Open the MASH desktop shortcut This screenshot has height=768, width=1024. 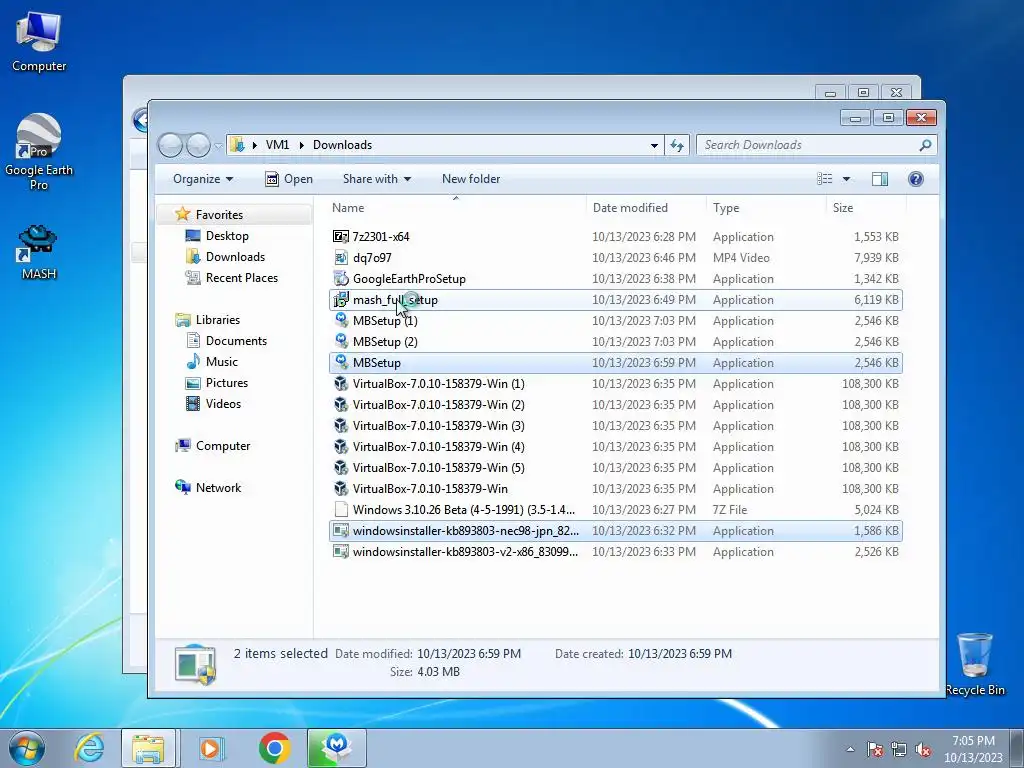point(39,251)
